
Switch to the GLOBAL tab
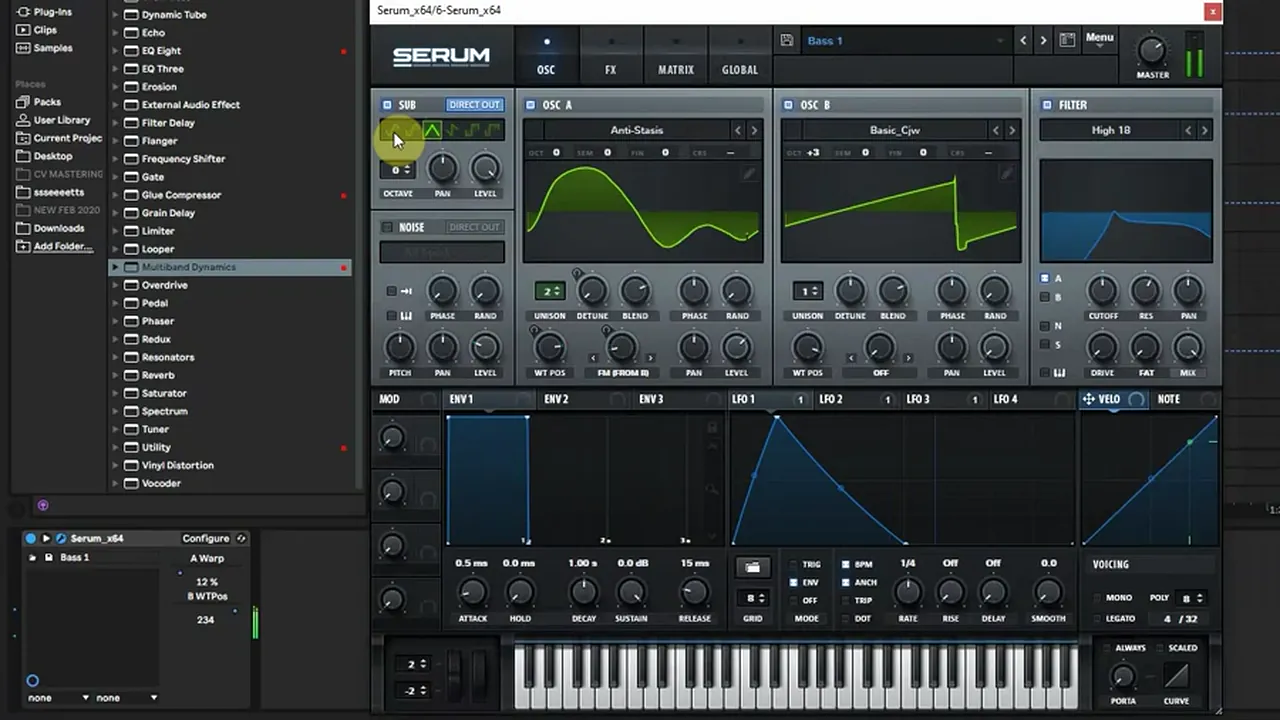(x=740, y=56)
